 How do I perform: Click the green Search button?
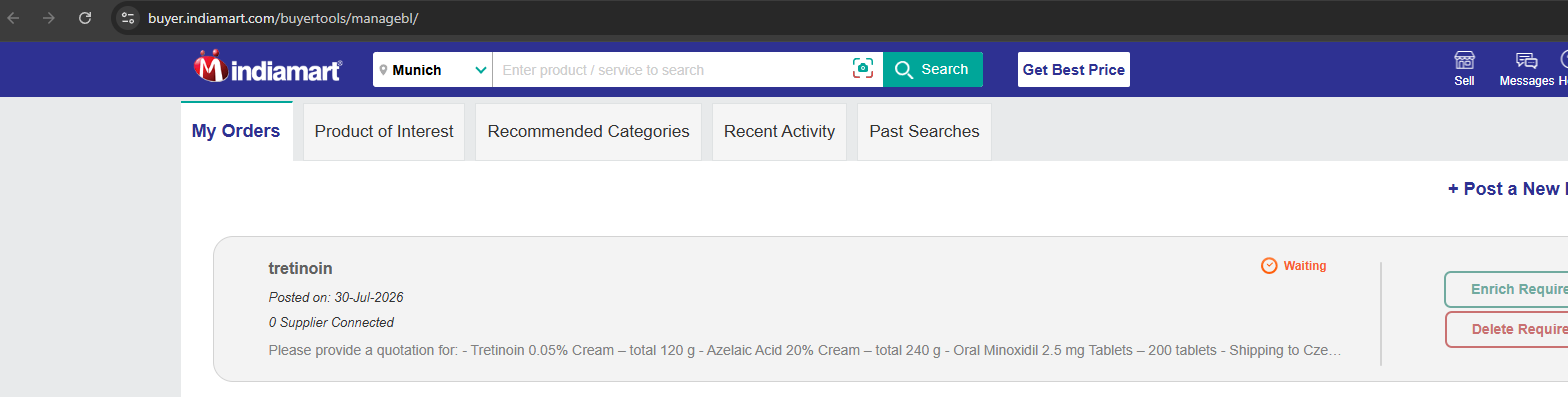(933, 69)
